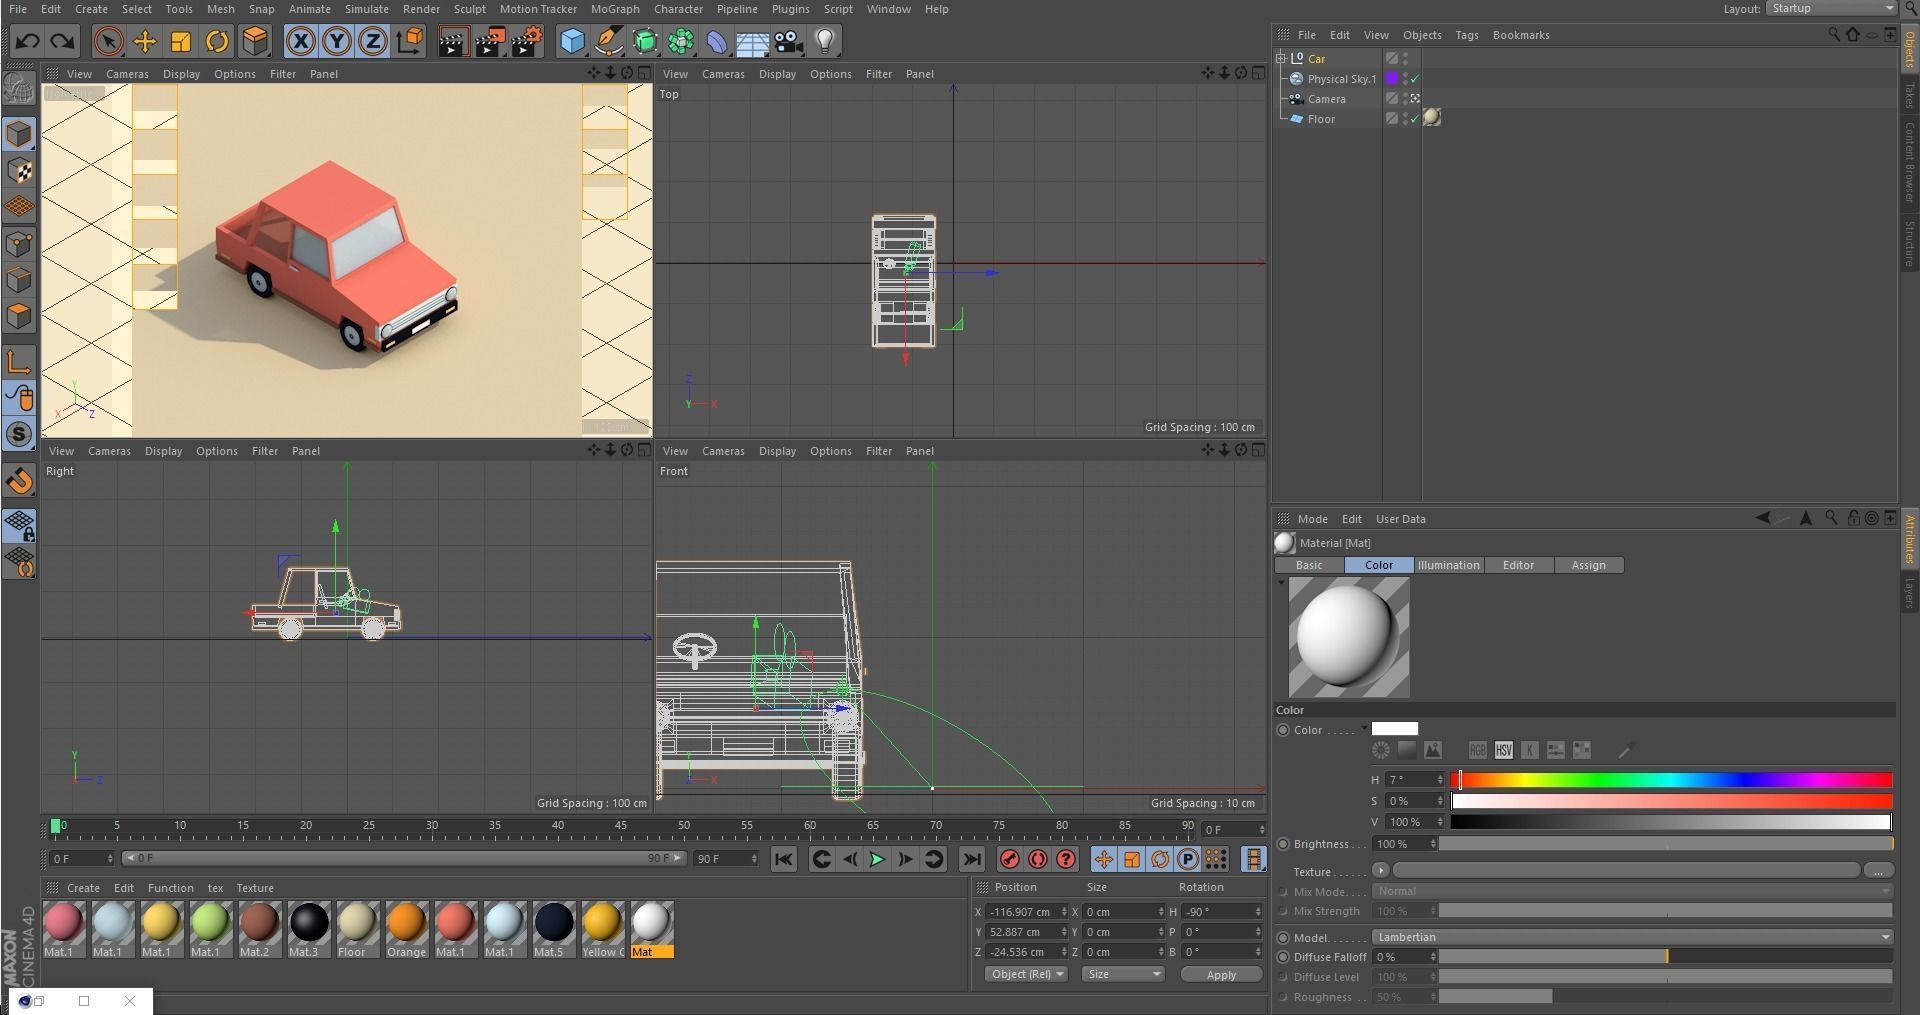The height and width of the screenshot is (1015, 1920).
Task: Click the white Color swatch
Action: (x=1395, y=729)
